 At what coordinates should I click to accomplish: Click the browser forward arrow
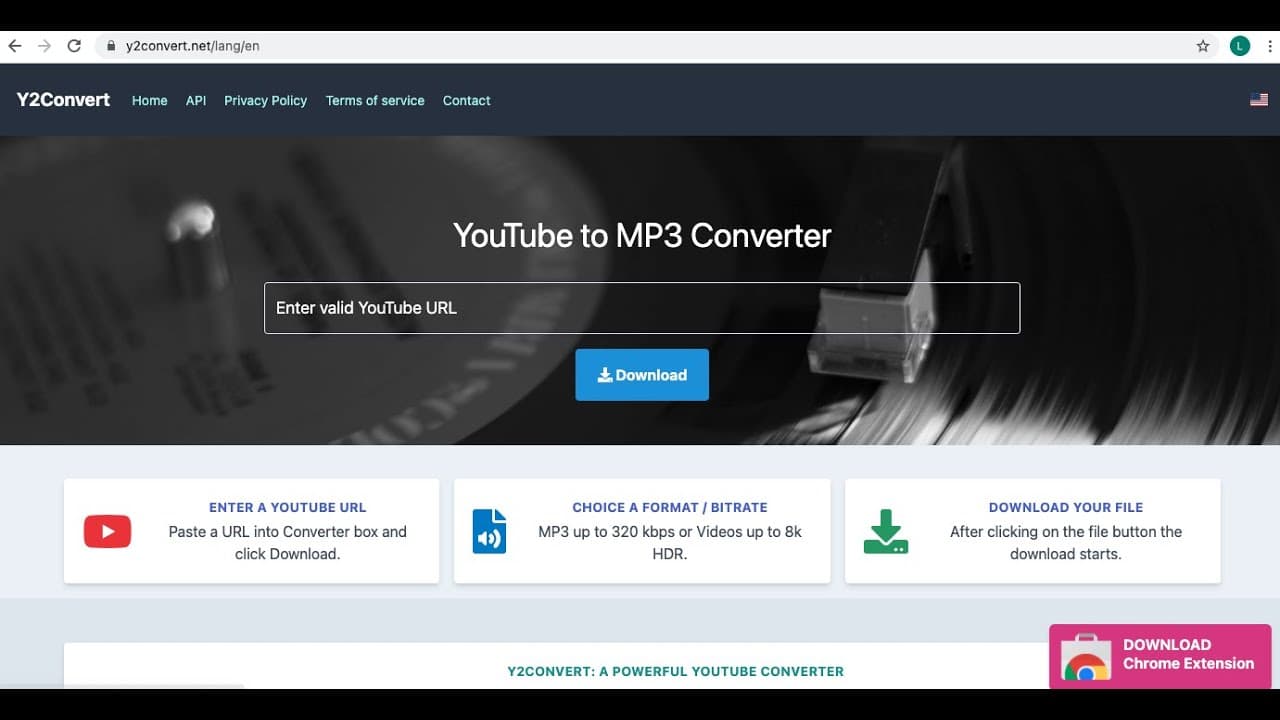click(x=44, y=46)
